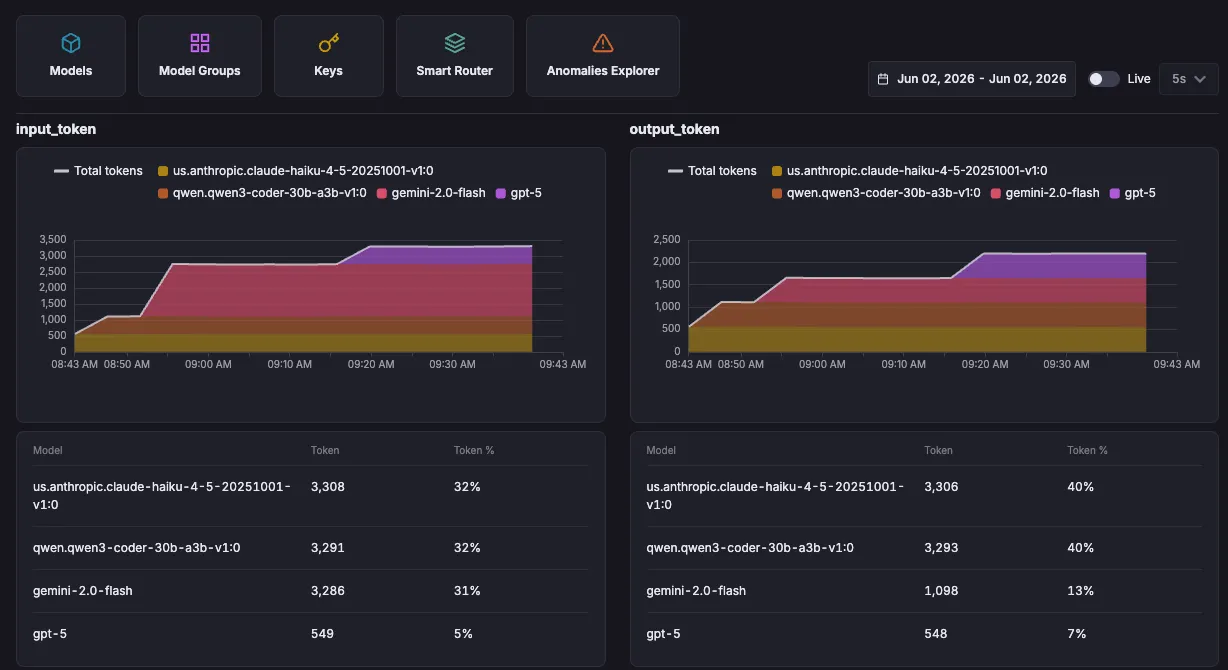Click the 3,306 token value

point(942,487)
